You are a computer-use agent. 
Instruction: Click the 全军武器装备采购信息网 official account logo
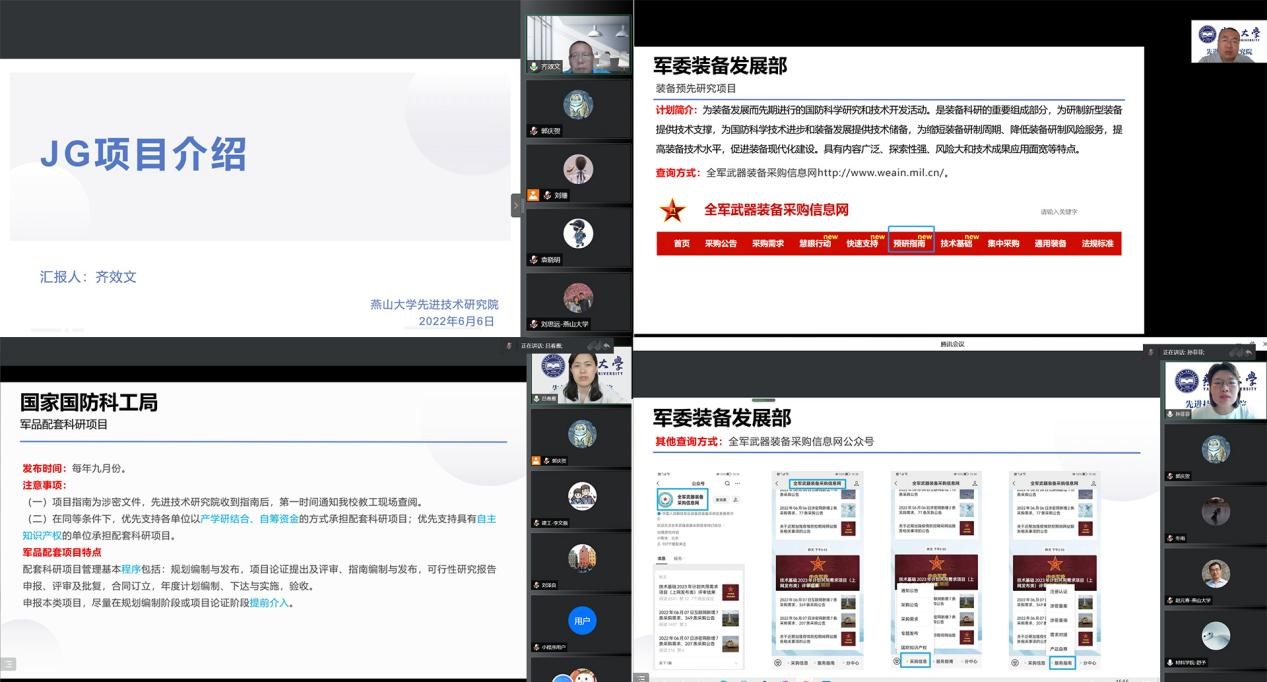pos(667,498)
